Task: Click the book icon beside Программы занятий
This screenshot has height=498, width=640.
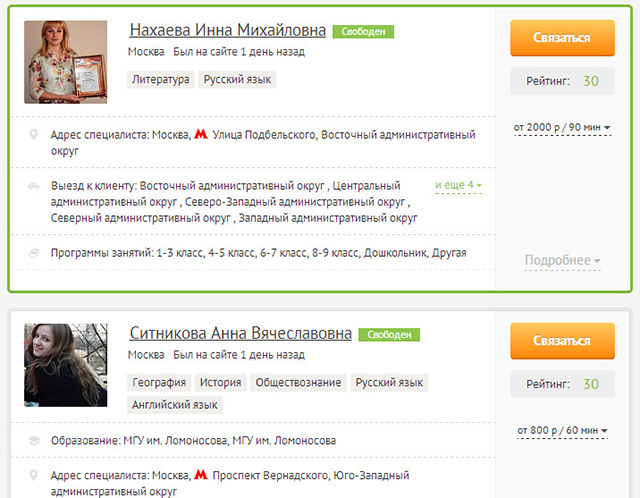Action: 34,253
